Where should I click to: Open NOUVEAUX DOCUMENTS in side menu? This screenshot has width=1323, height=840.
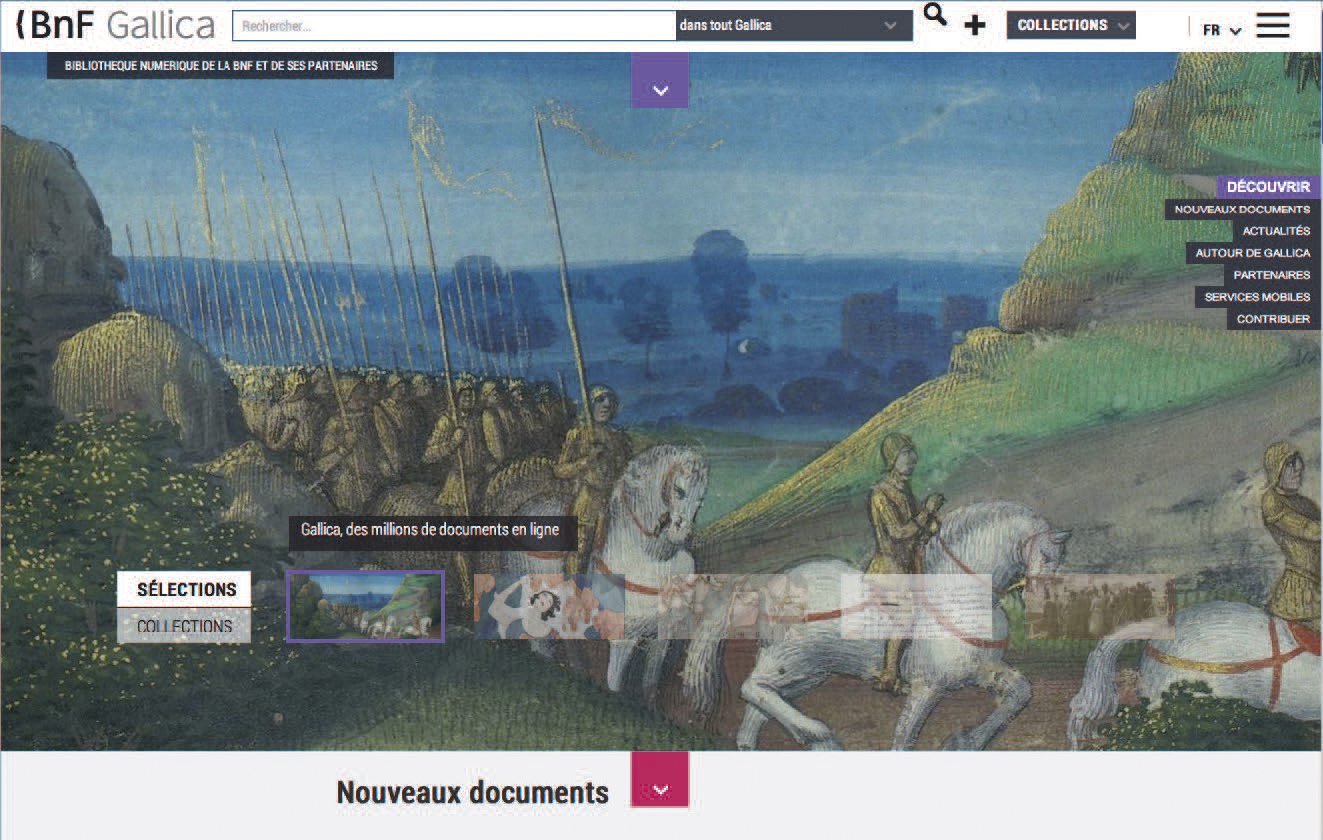[x=1242, y=210]
